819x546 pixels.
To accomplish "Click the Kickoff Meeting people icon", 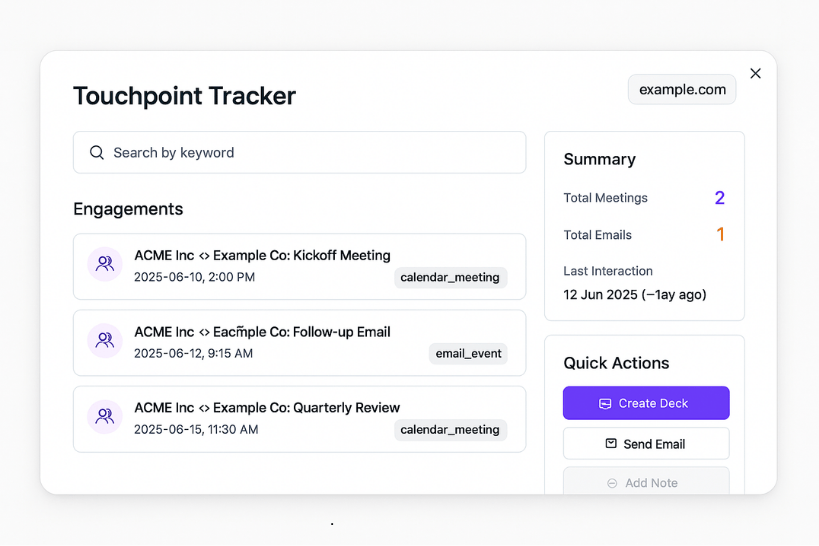I will tap(105, 264).
